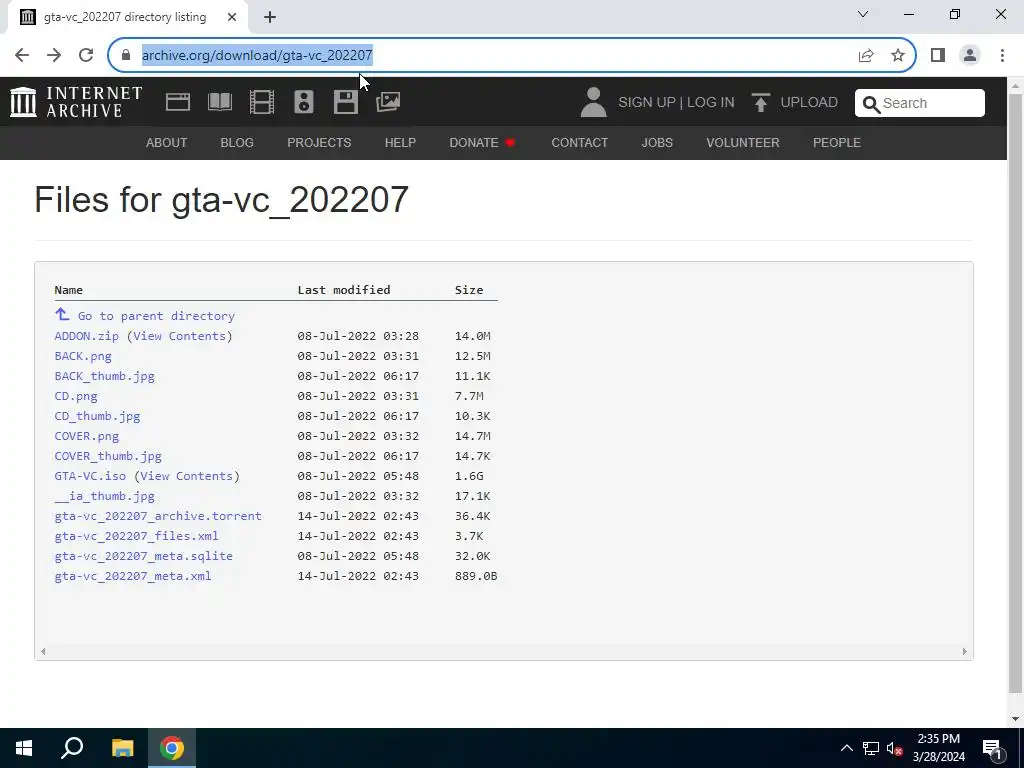
Task: Open the notification center icon
Action: [992, 748]
